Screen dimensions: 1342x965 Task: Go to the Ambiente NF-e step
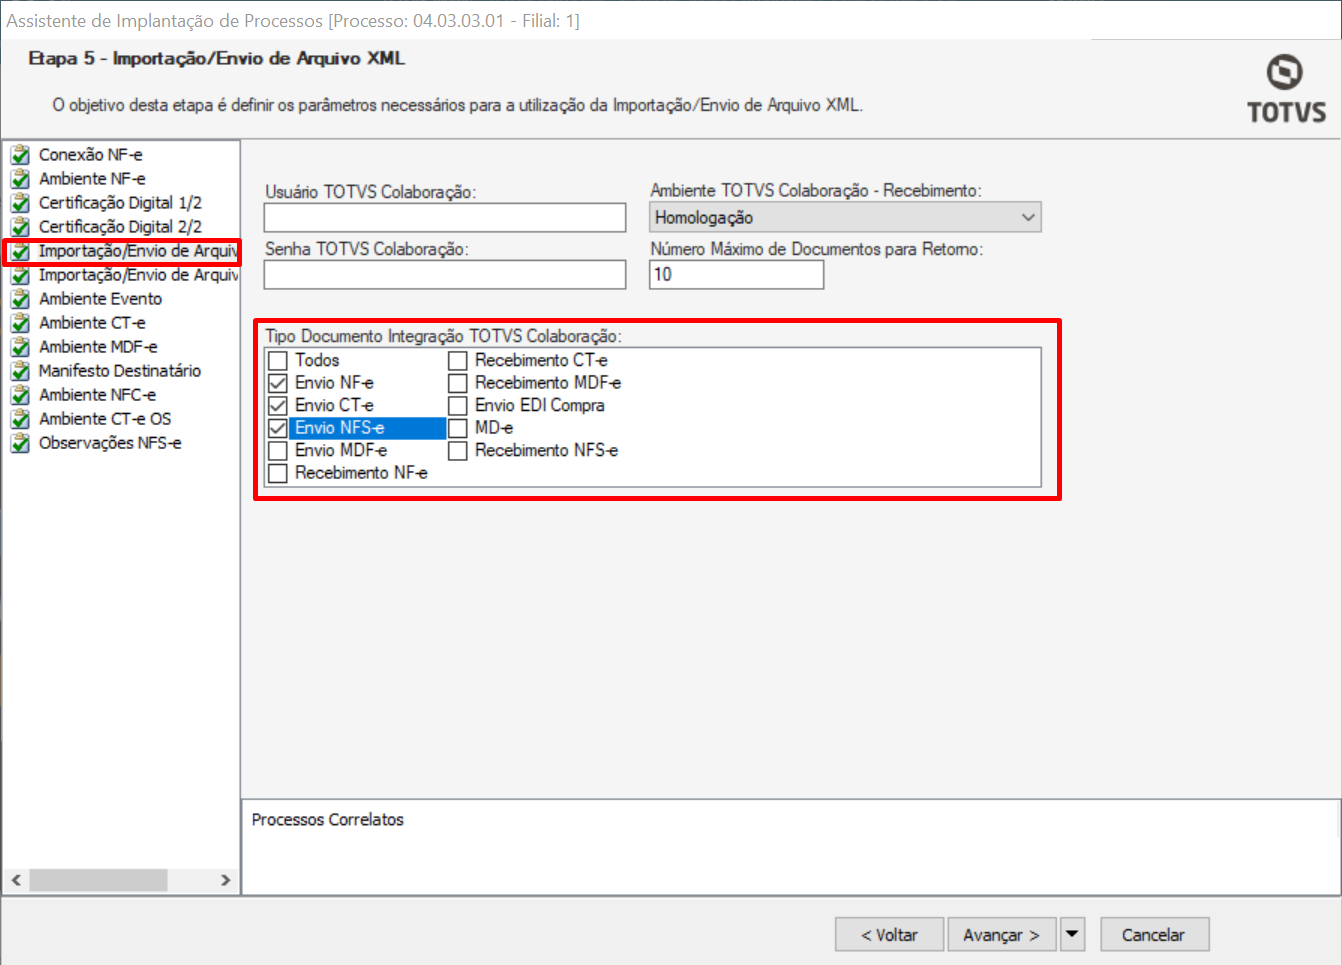tap(92, 179)
